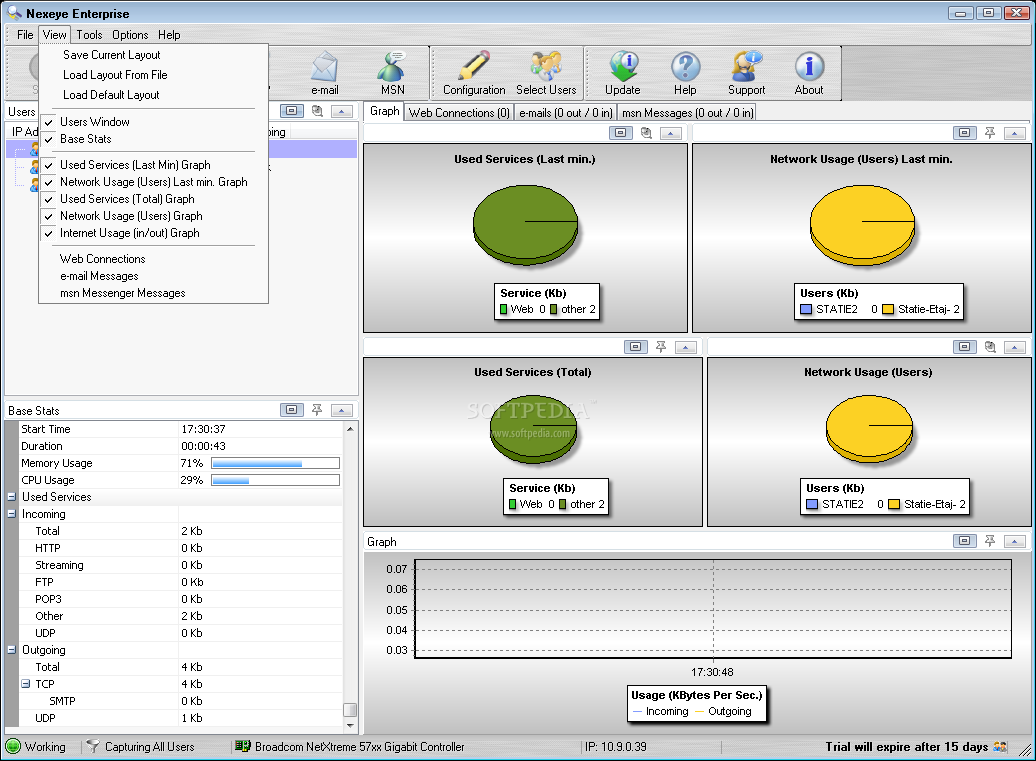Maximize the Users panel
The width and height of the screenshot is (1036, 761).
(291, 111)
